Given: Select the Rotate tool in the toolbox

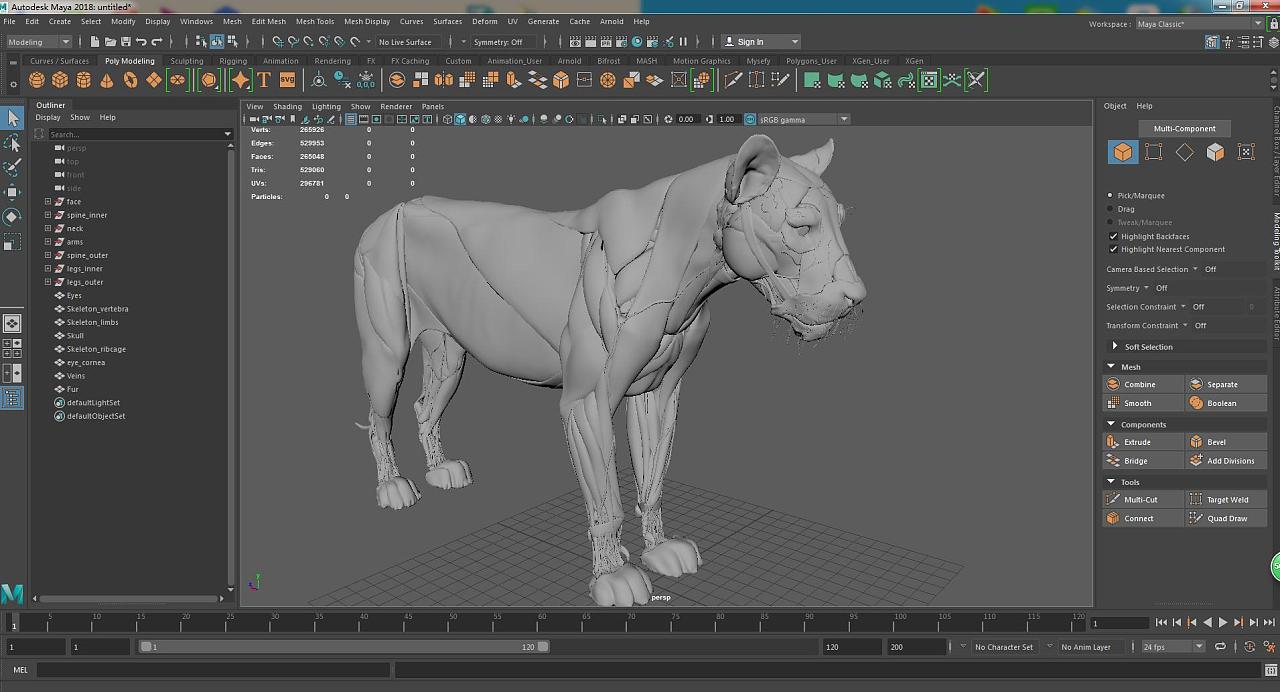Looking at the screenshot, I should [12, 216].
